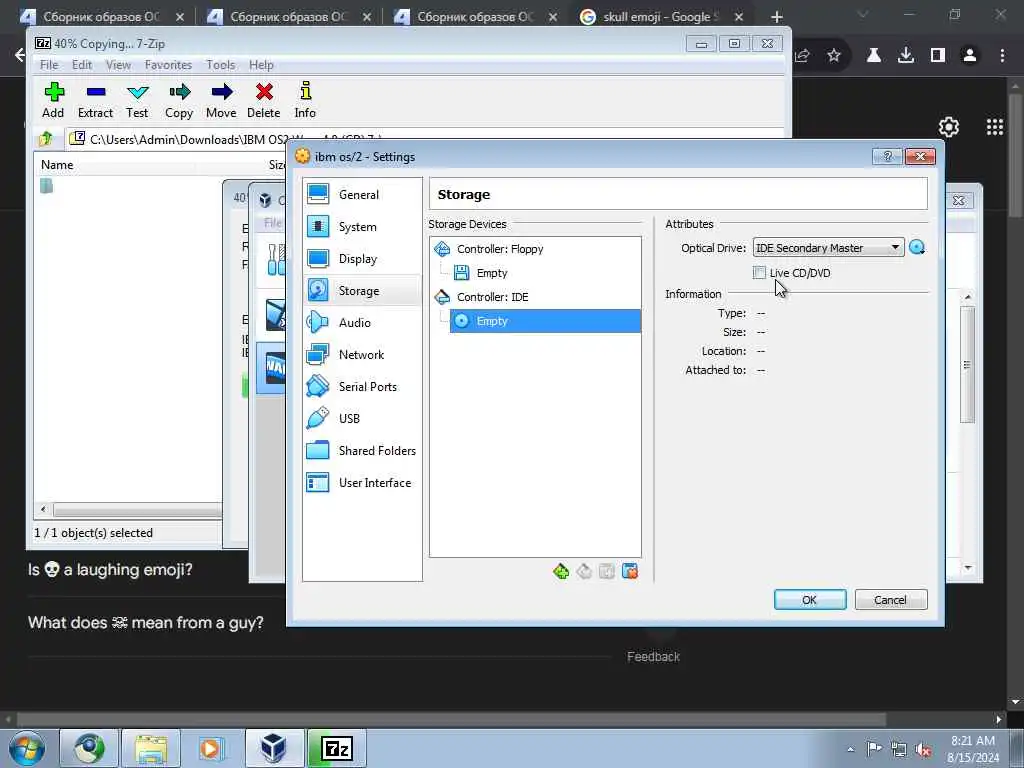
Task: Open 7-Zip View menu
Action: point(118,65)
